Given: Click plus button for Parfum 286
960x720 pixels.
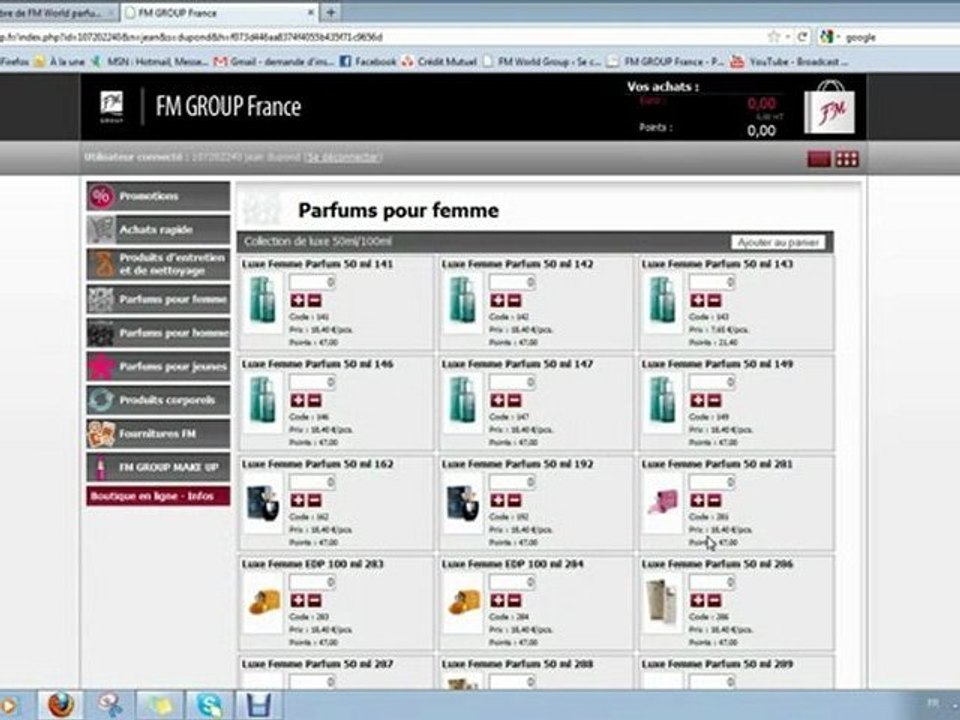Looking at the screenshot, I should (697, 601).
